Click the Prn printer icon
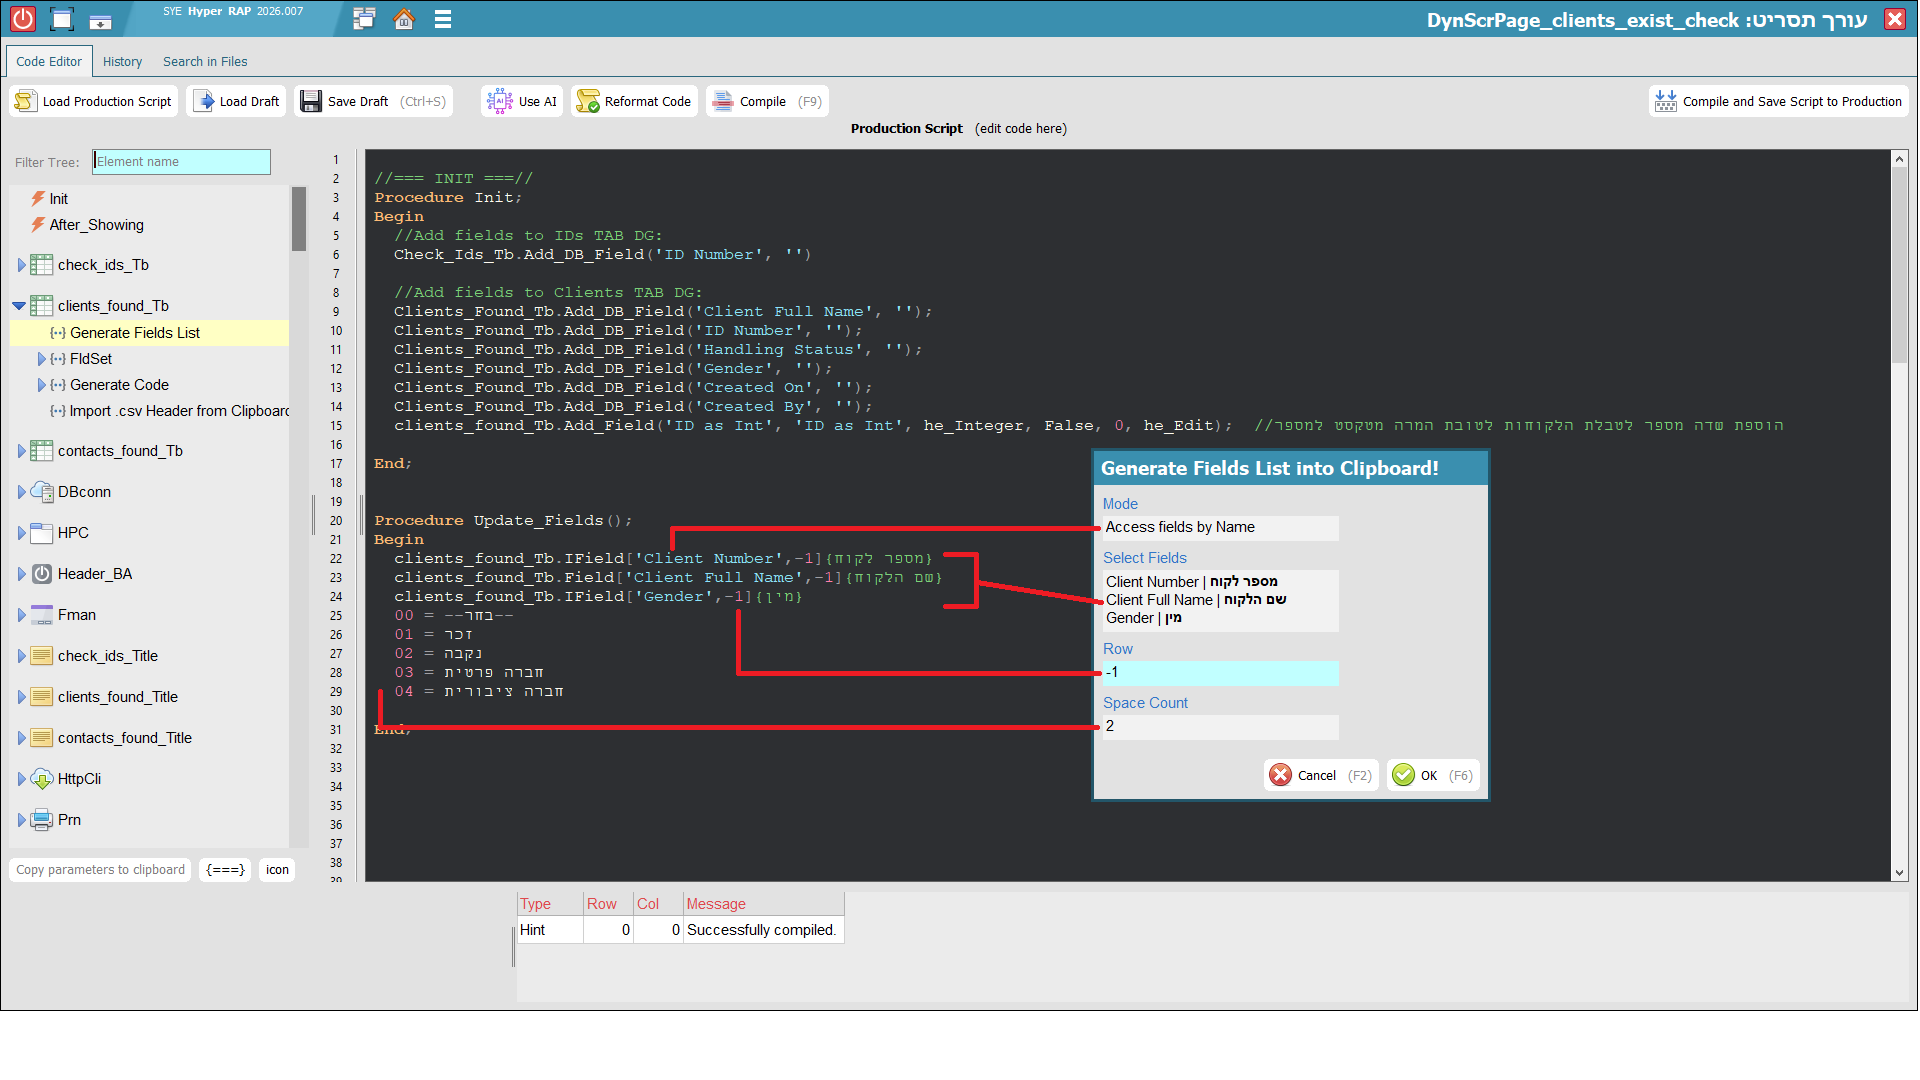The width and height of the screenshot is (1920, 1080). 42,820
